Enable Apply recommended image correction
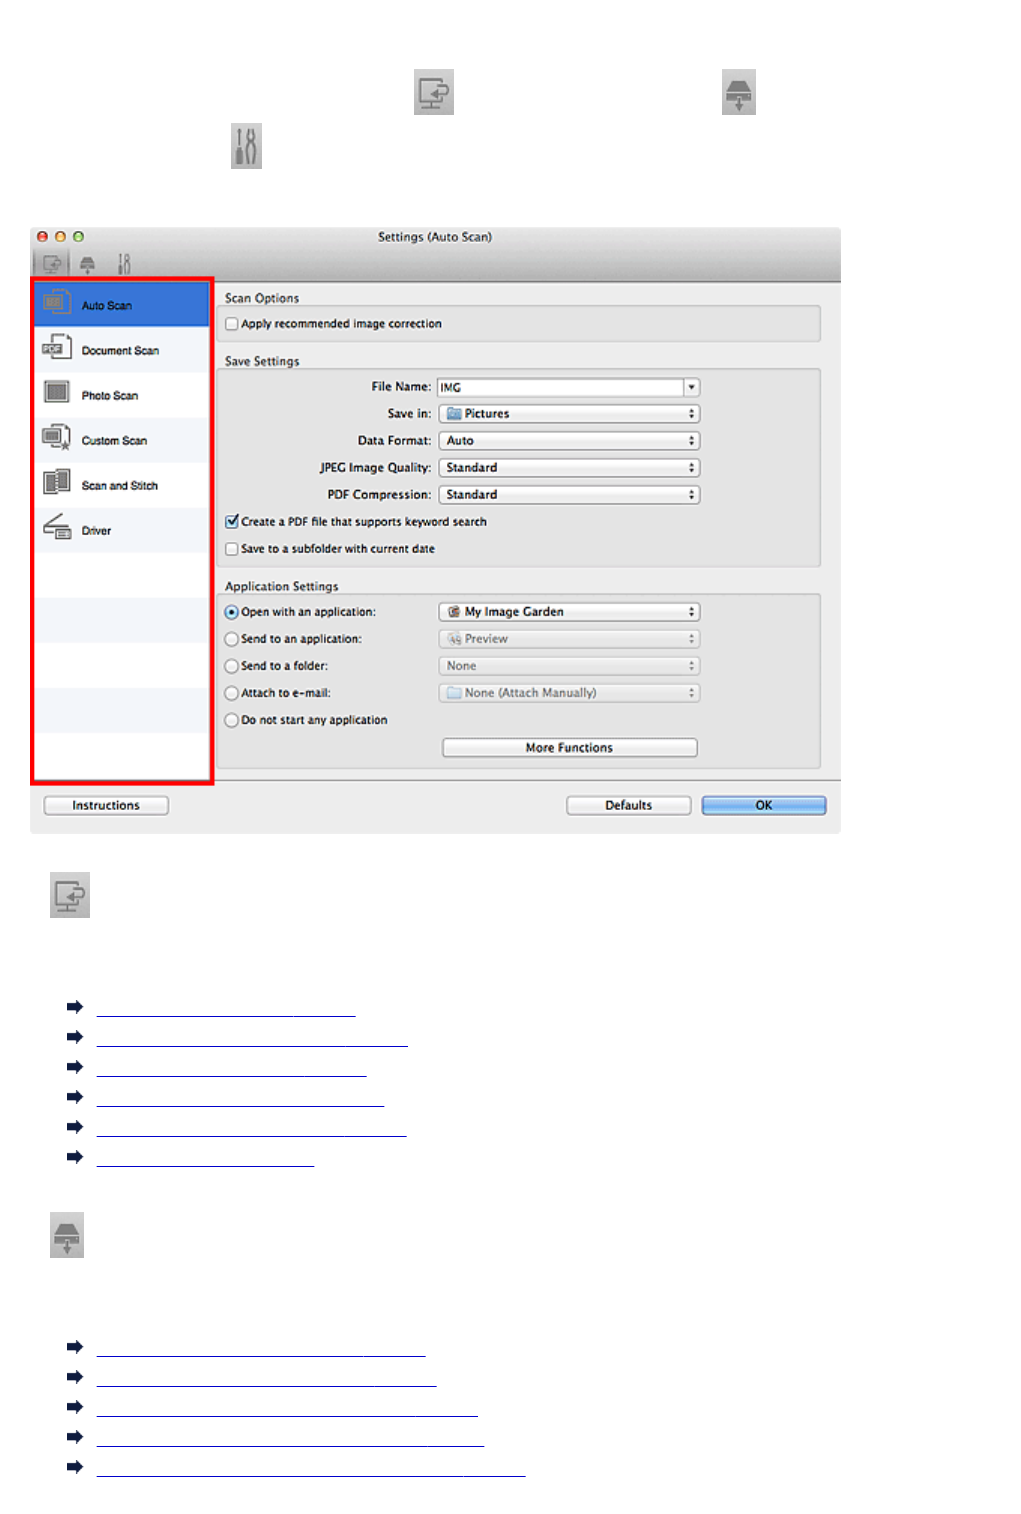 tap(232, 324)
